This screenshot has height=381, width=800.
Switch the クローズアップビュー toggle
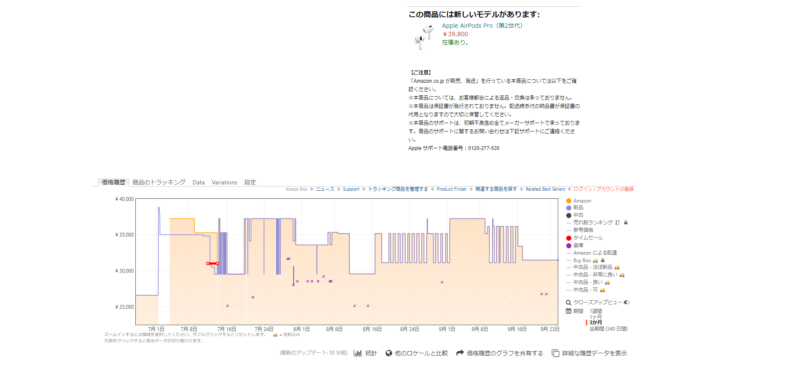click(627, 302)
